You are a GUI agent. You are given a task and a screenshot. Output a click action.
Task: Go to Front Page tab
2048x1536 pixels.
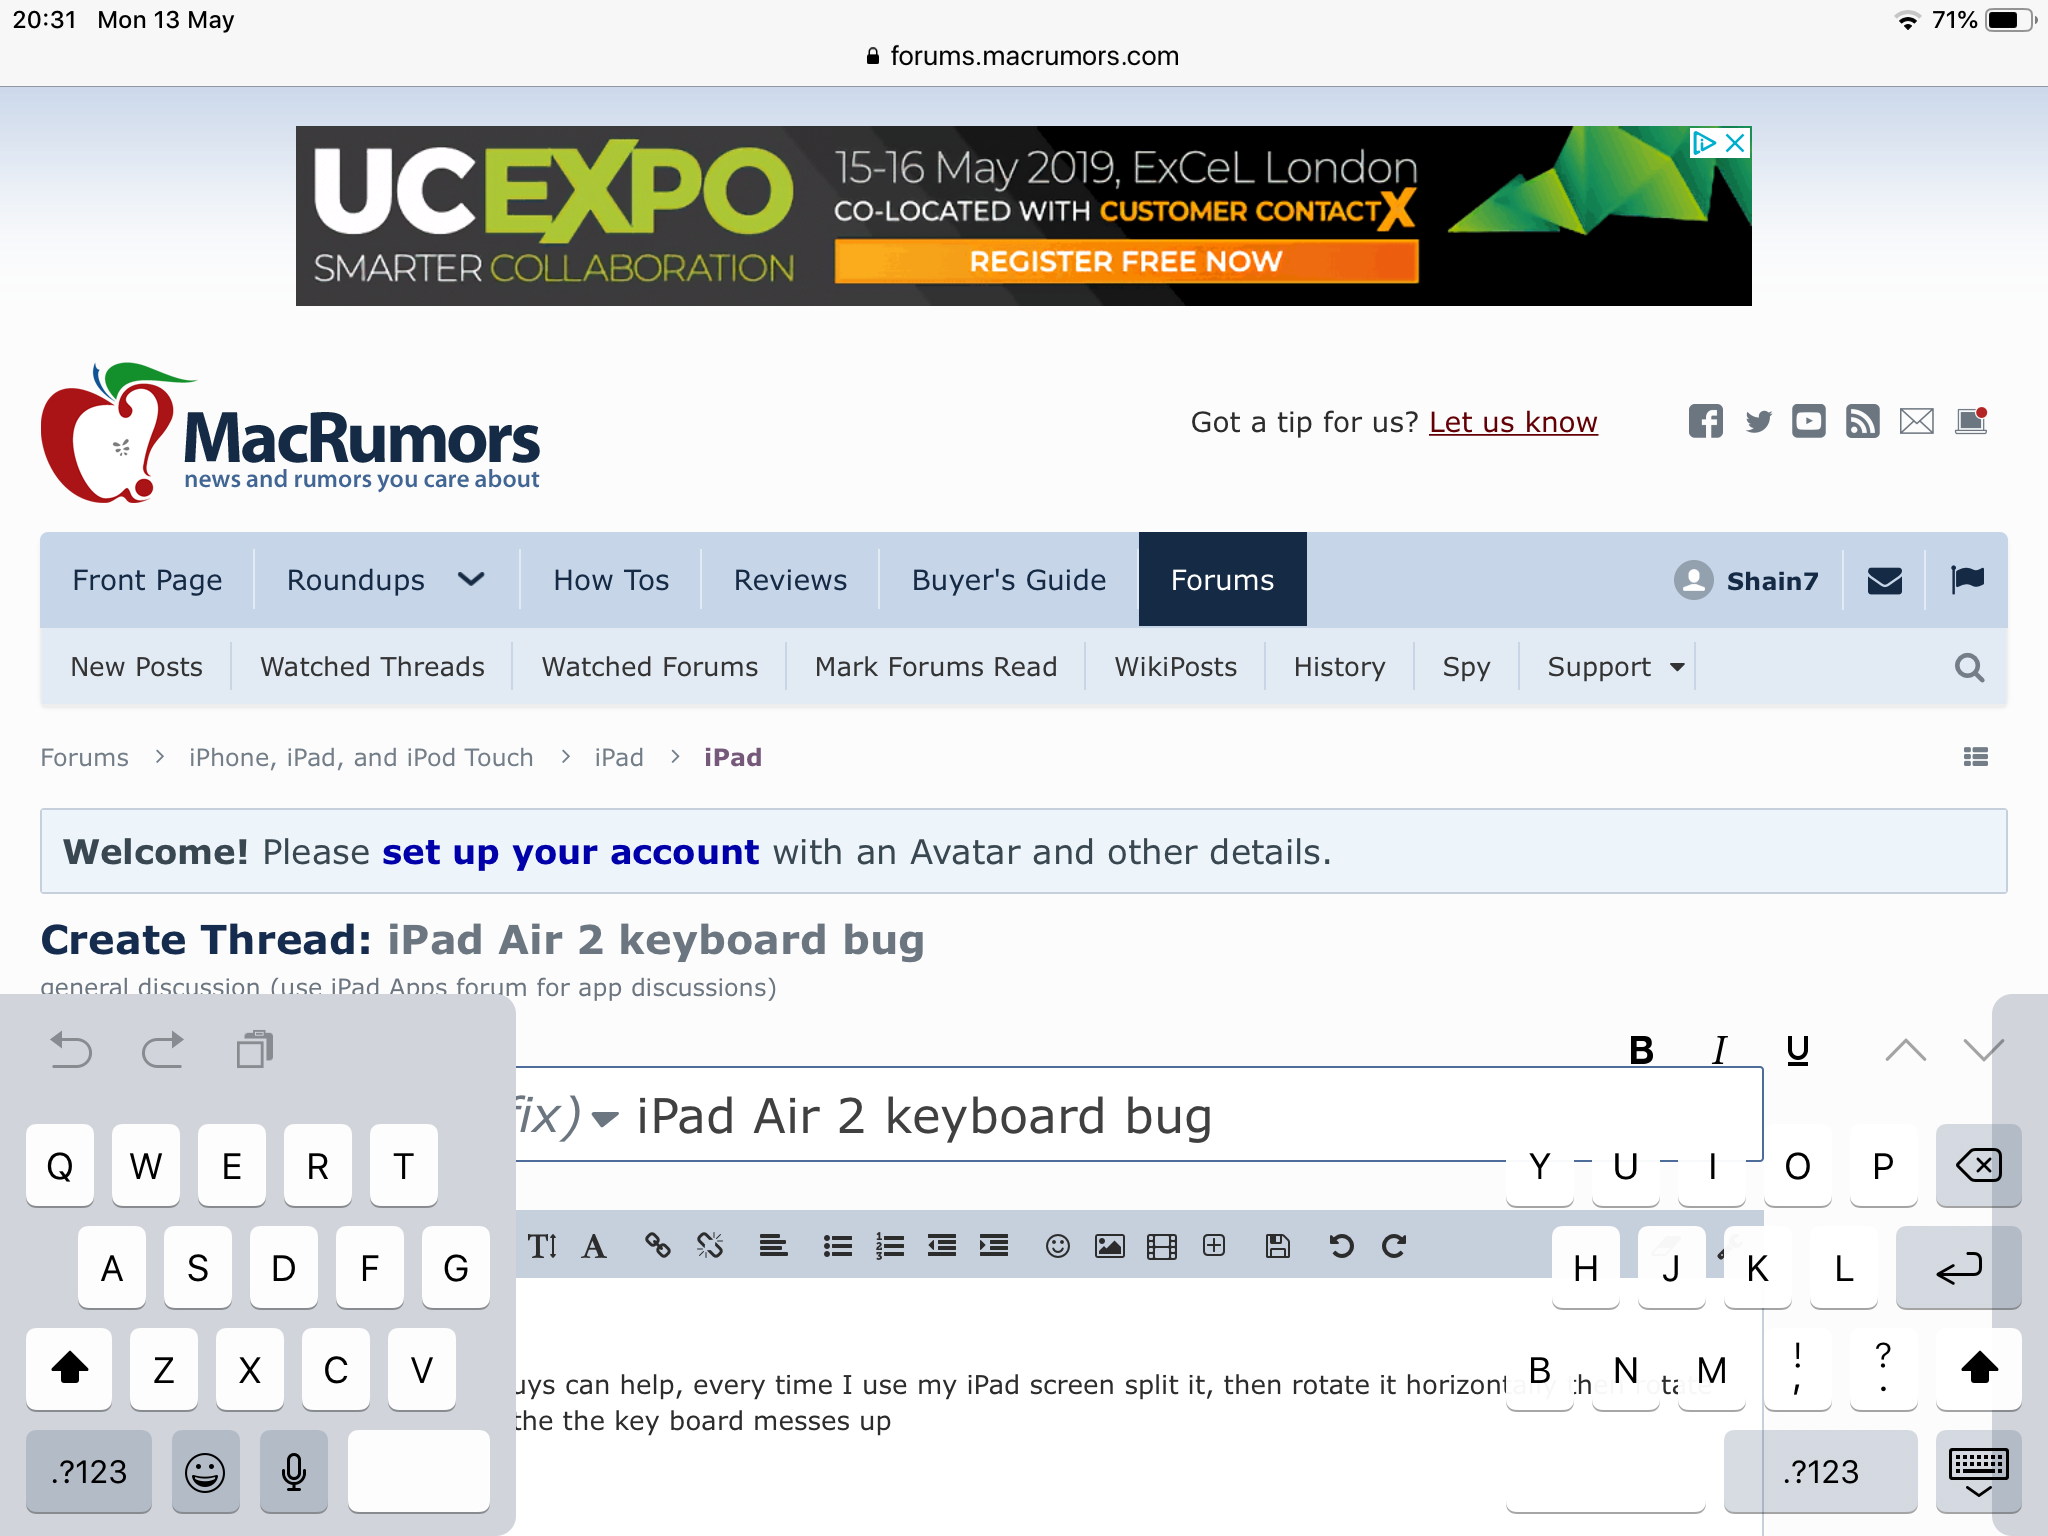click(x=147, y=580)
